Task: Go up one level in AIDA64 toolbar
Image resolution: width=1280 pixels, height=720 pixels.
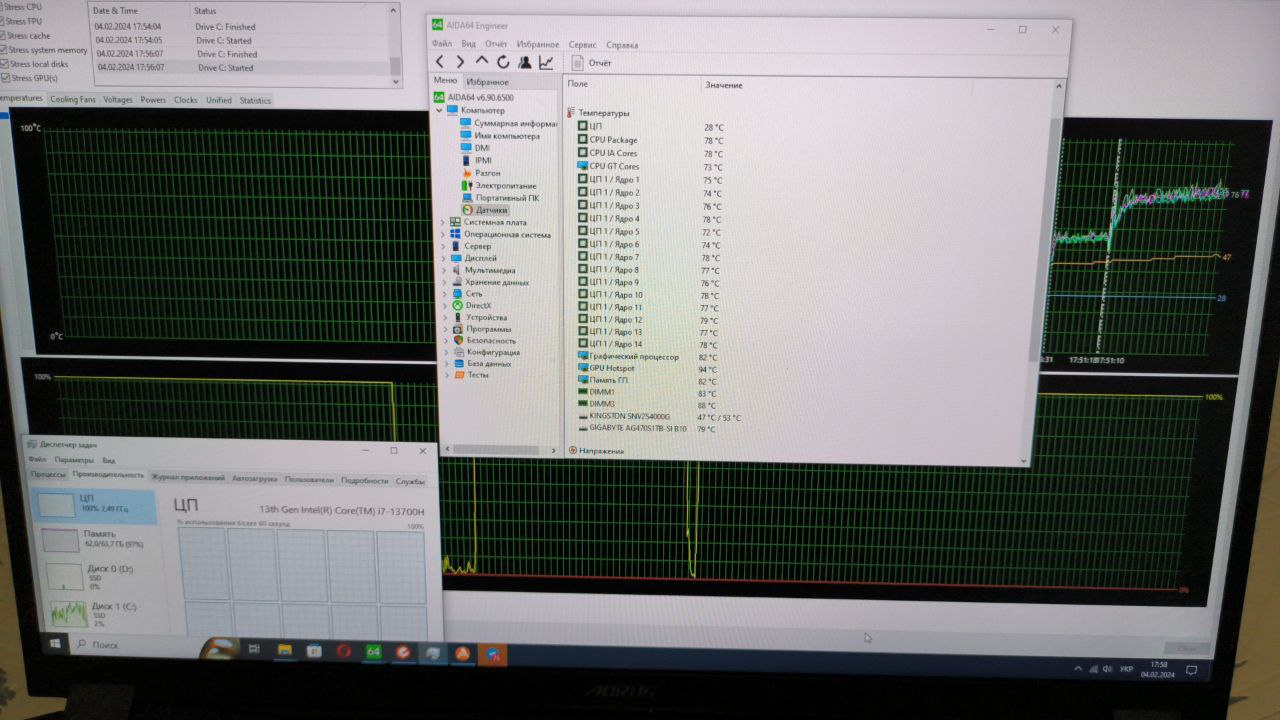Action: [x=481, y=62]
